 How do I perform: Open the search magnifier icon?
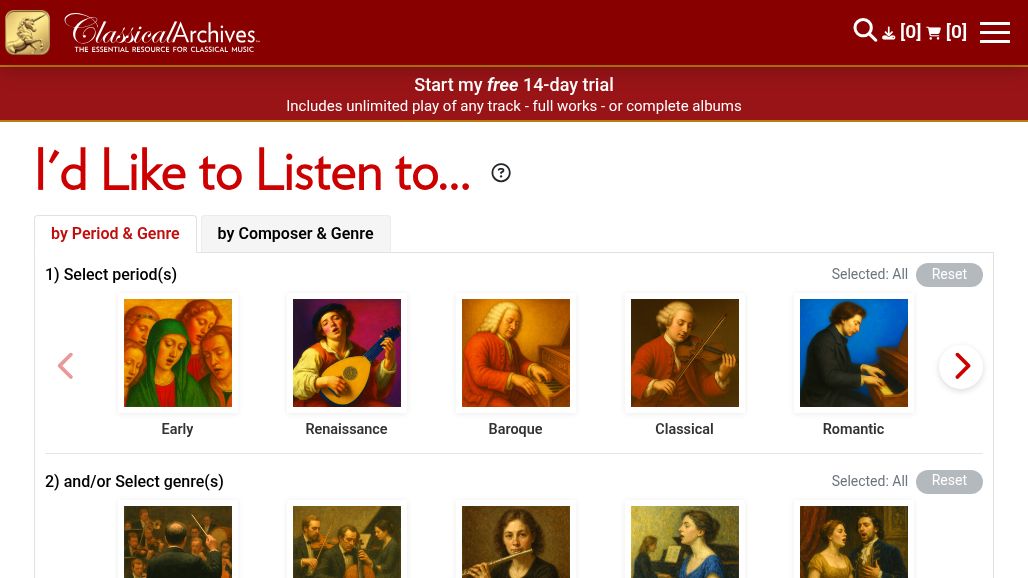click(864, 31)
